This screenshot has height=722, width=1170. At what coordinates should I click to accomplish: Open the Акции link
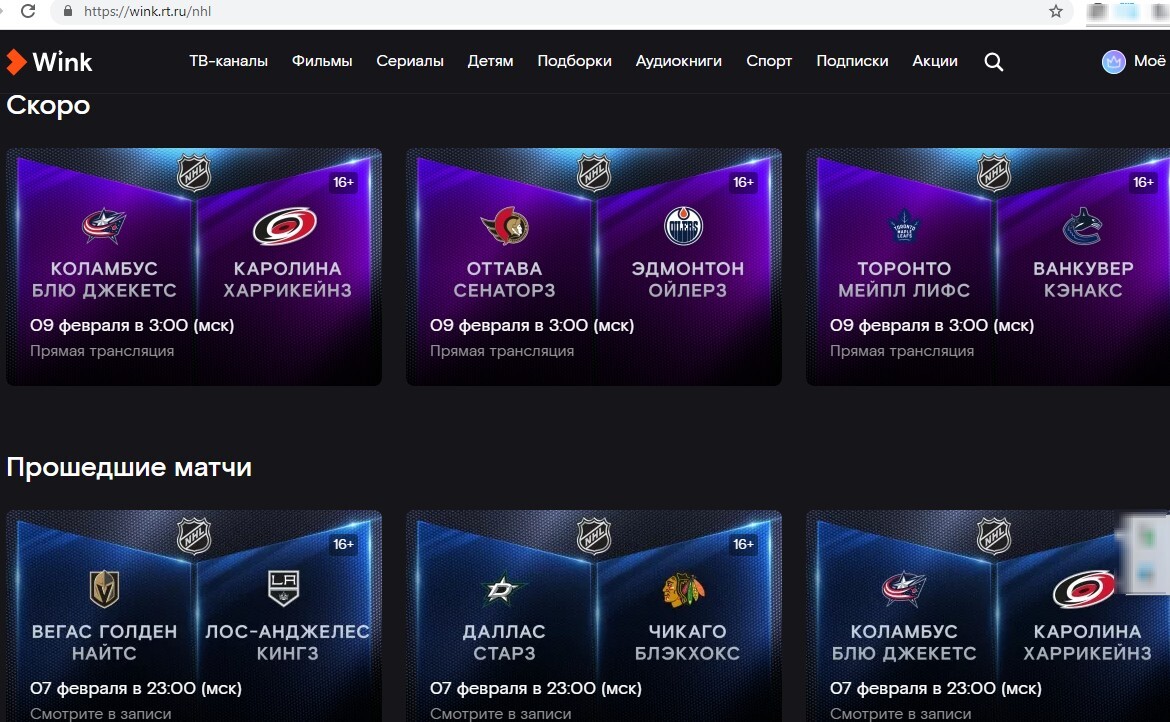934,61
